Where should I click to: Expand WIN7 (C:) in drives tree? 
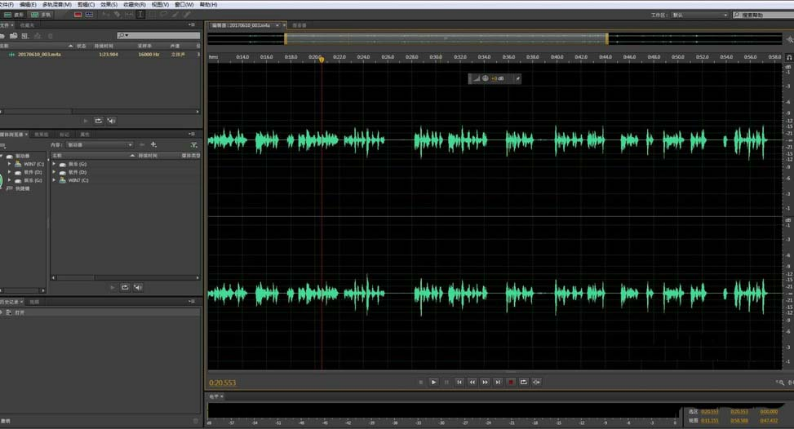pyautogui.click(x=10, y=164)
